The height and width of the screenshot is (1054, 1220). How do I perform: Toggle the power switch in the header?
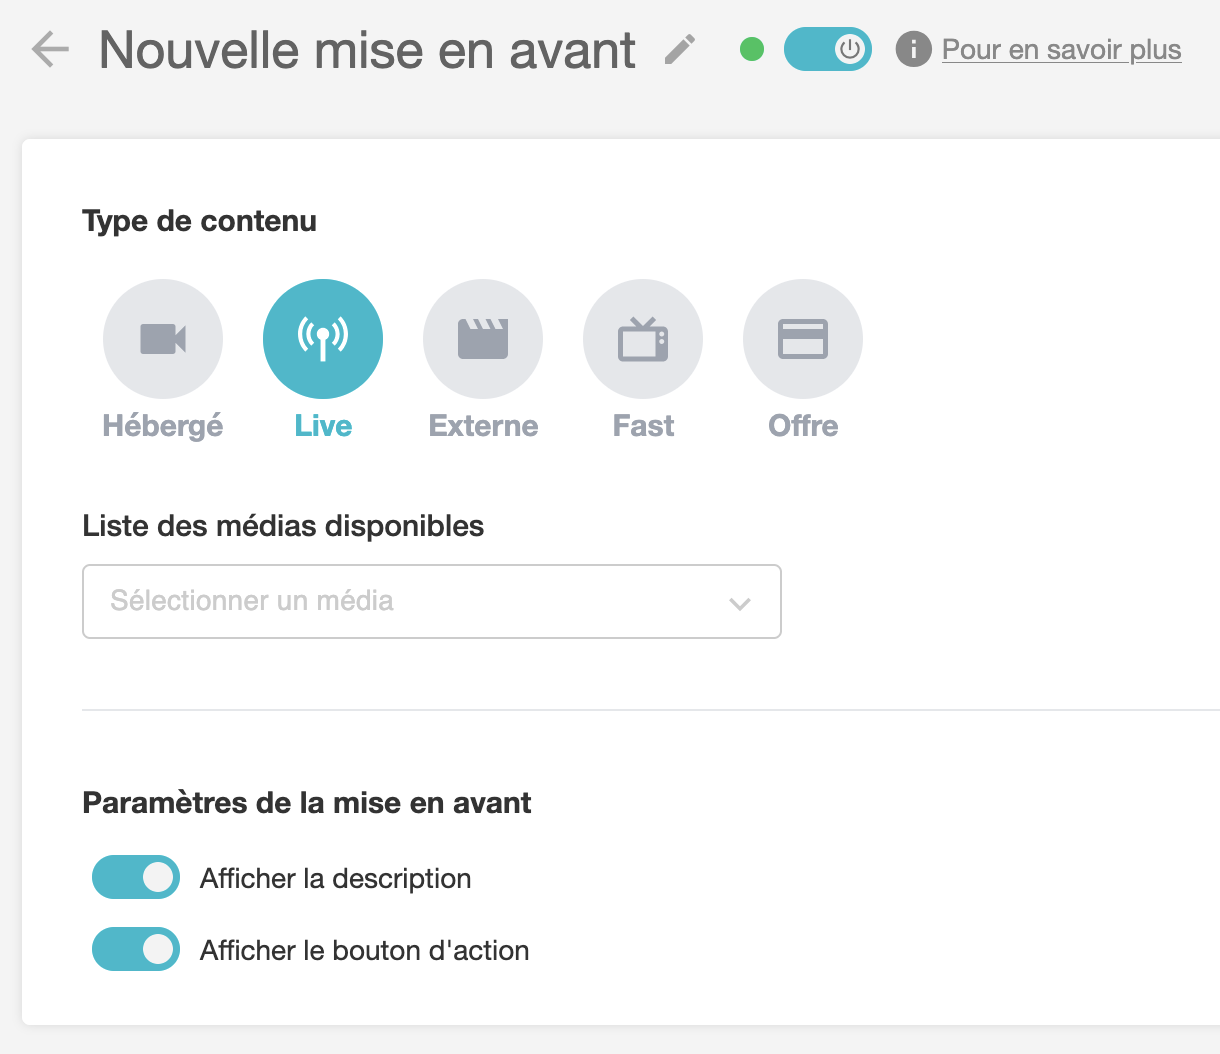click(828, 49)
